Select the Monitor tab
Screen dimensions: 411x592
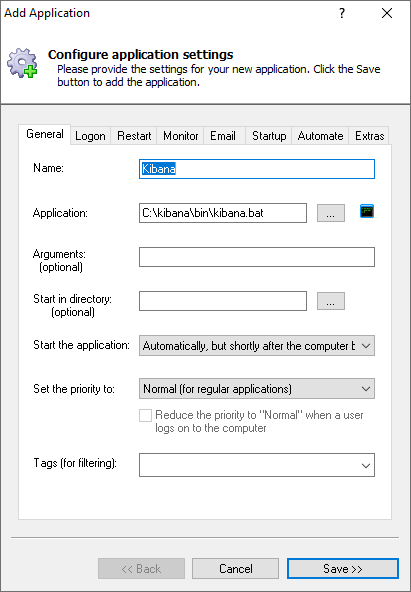pyautogui.click(x=180, y=136)
